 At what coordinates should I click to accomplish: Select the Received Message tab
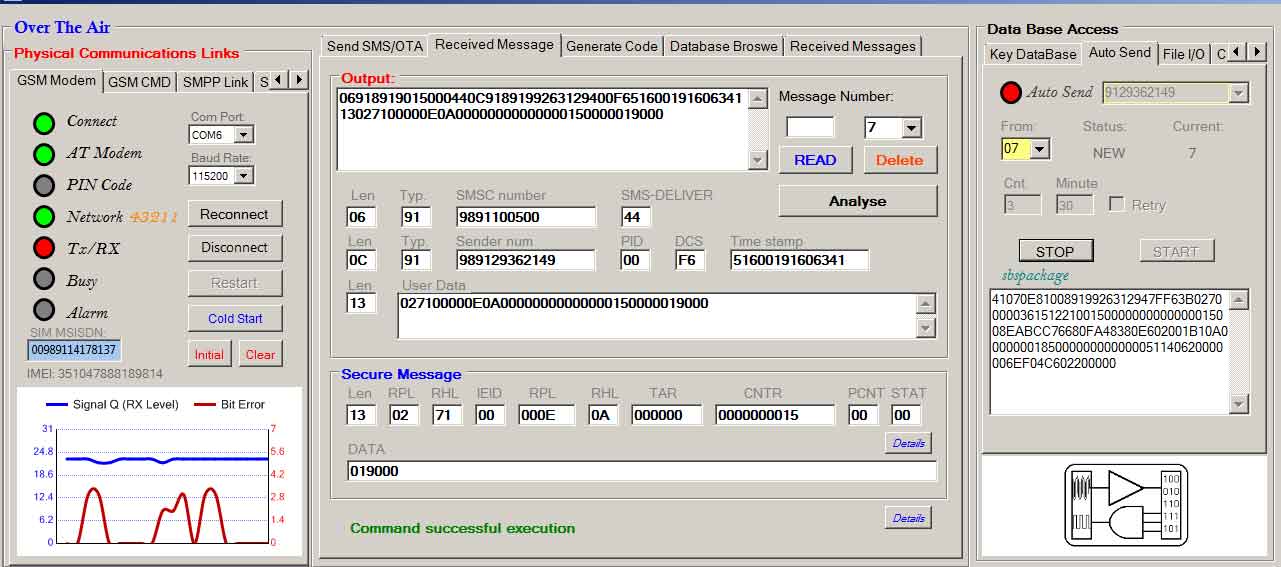pyautogui.click(x=494, y=45)
